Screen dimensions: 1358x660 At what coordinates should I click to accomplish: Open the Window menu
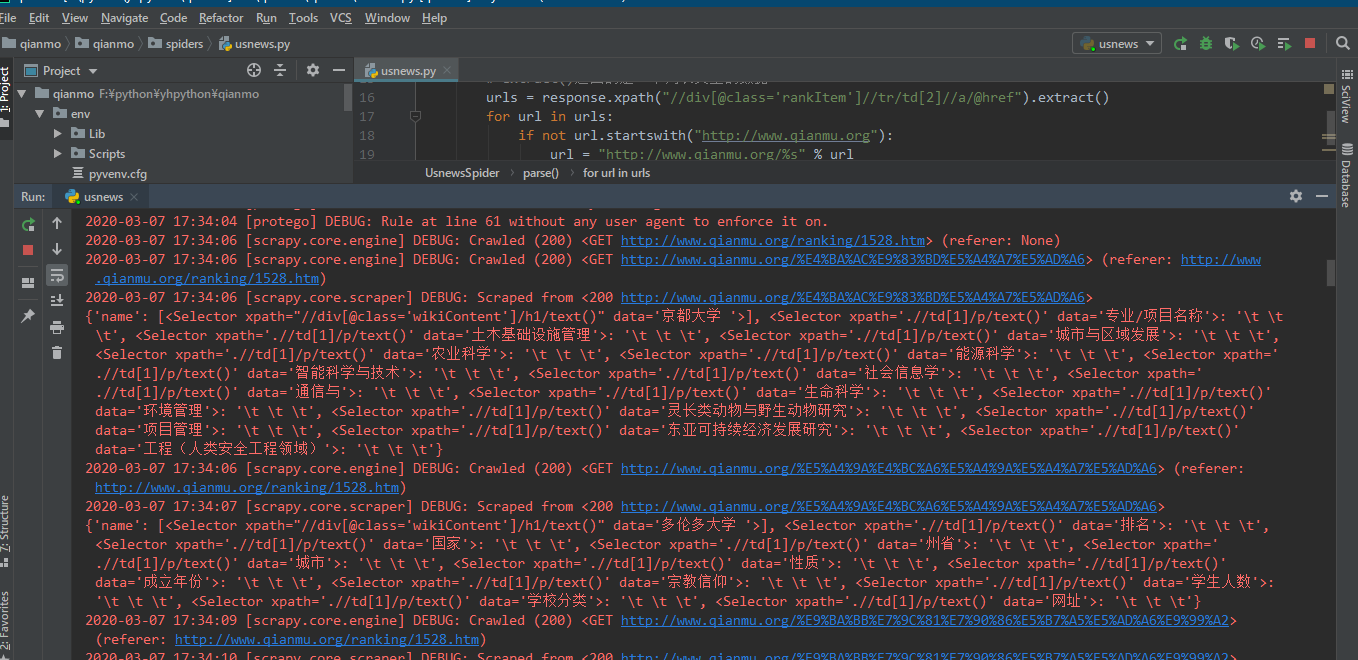pyautogui.click(x=387, y=18)
